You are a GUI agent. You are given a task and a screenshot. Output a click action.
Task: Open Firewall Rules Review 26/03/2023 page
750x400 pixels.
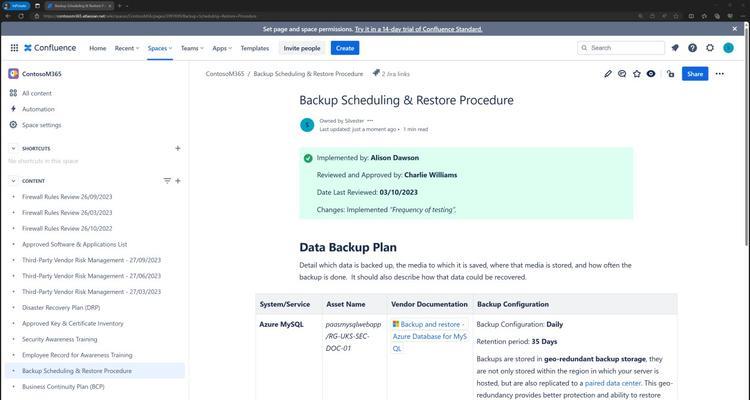pyautogui.click(x=67, y=212)
